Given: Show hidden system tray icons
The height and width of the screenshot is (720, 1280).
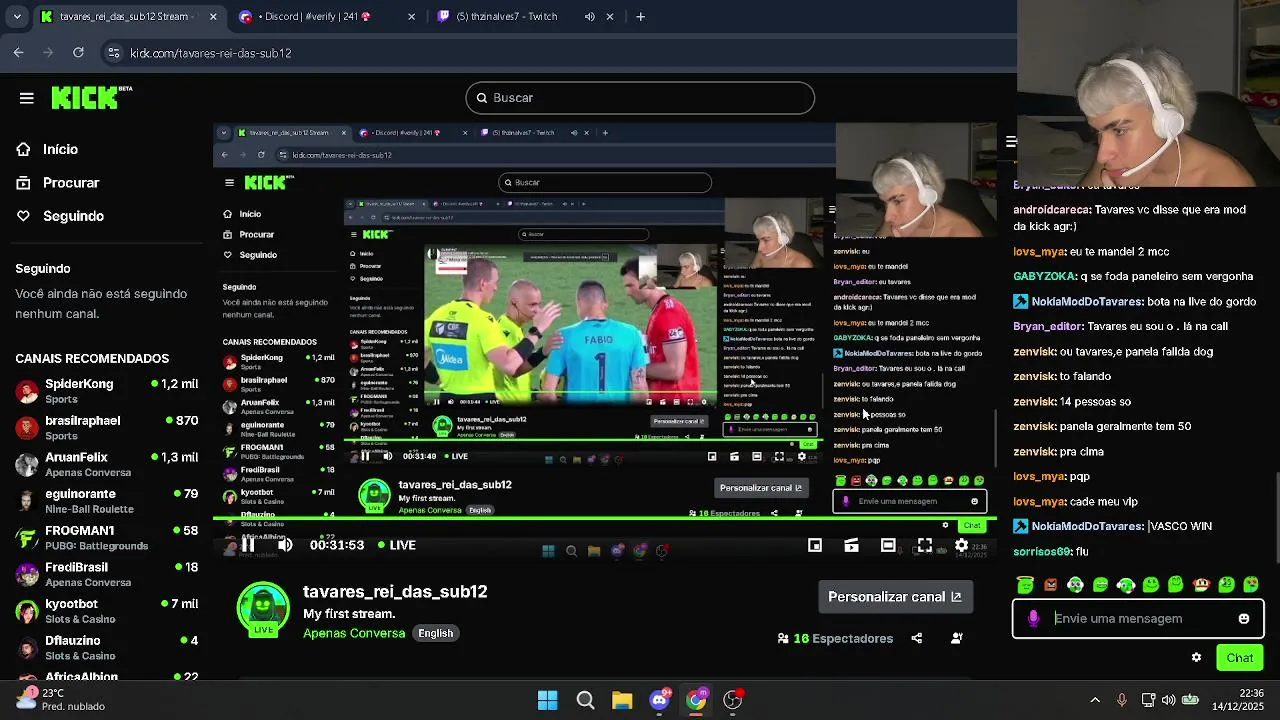Looking at the screenshot, I should 1095,700.
